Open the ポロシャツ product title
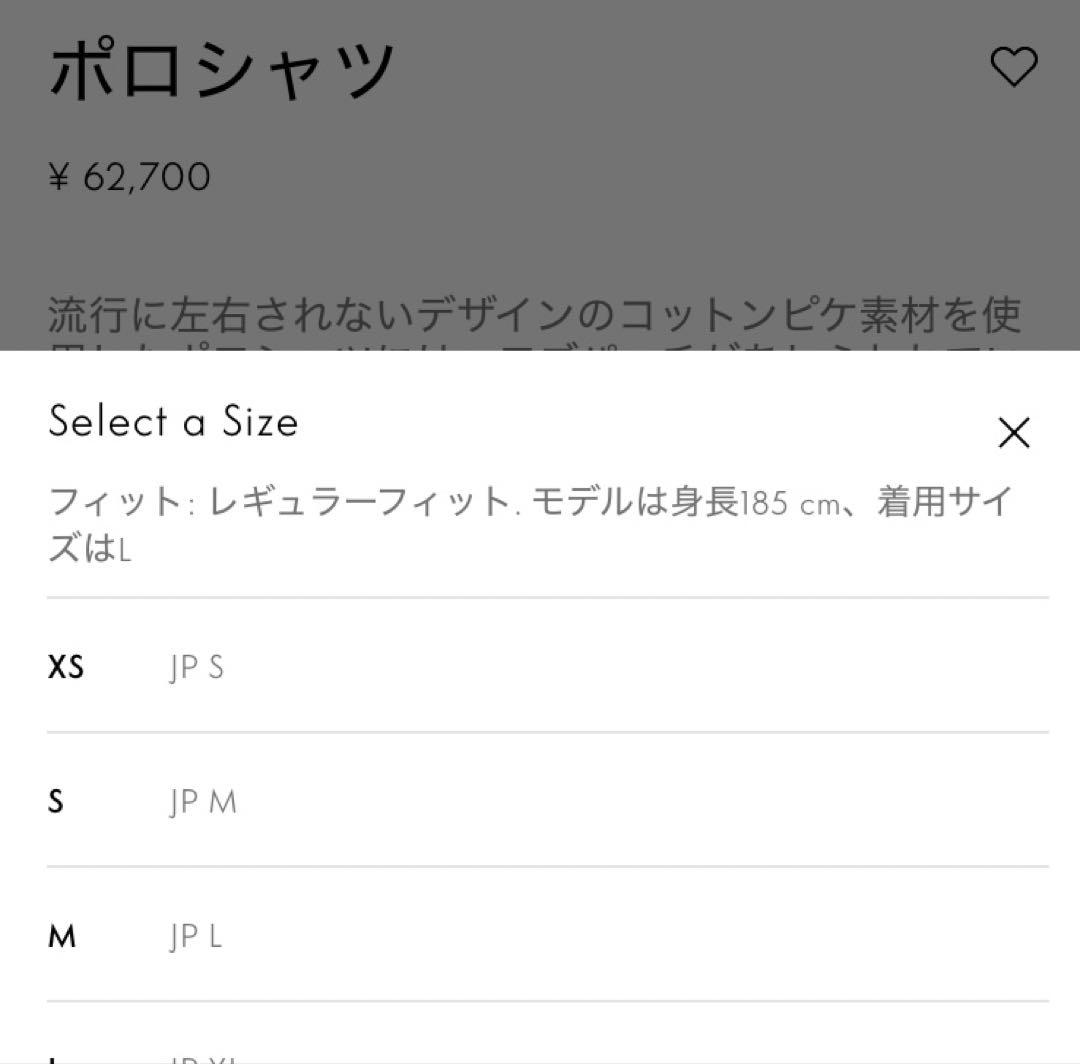The height and width of the screenshot is (1064, 1080). point(222,66)
